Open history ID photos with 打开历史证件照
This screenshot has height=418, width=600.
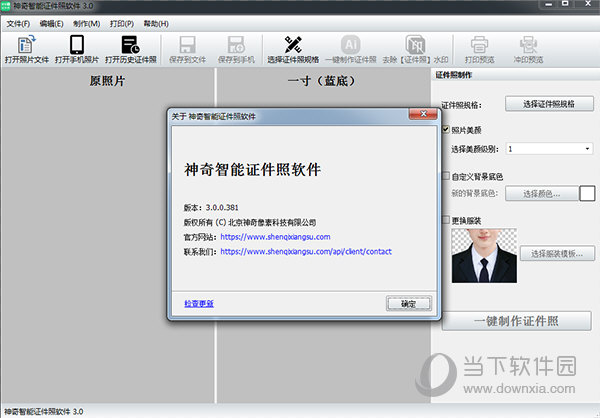point(131,46)
